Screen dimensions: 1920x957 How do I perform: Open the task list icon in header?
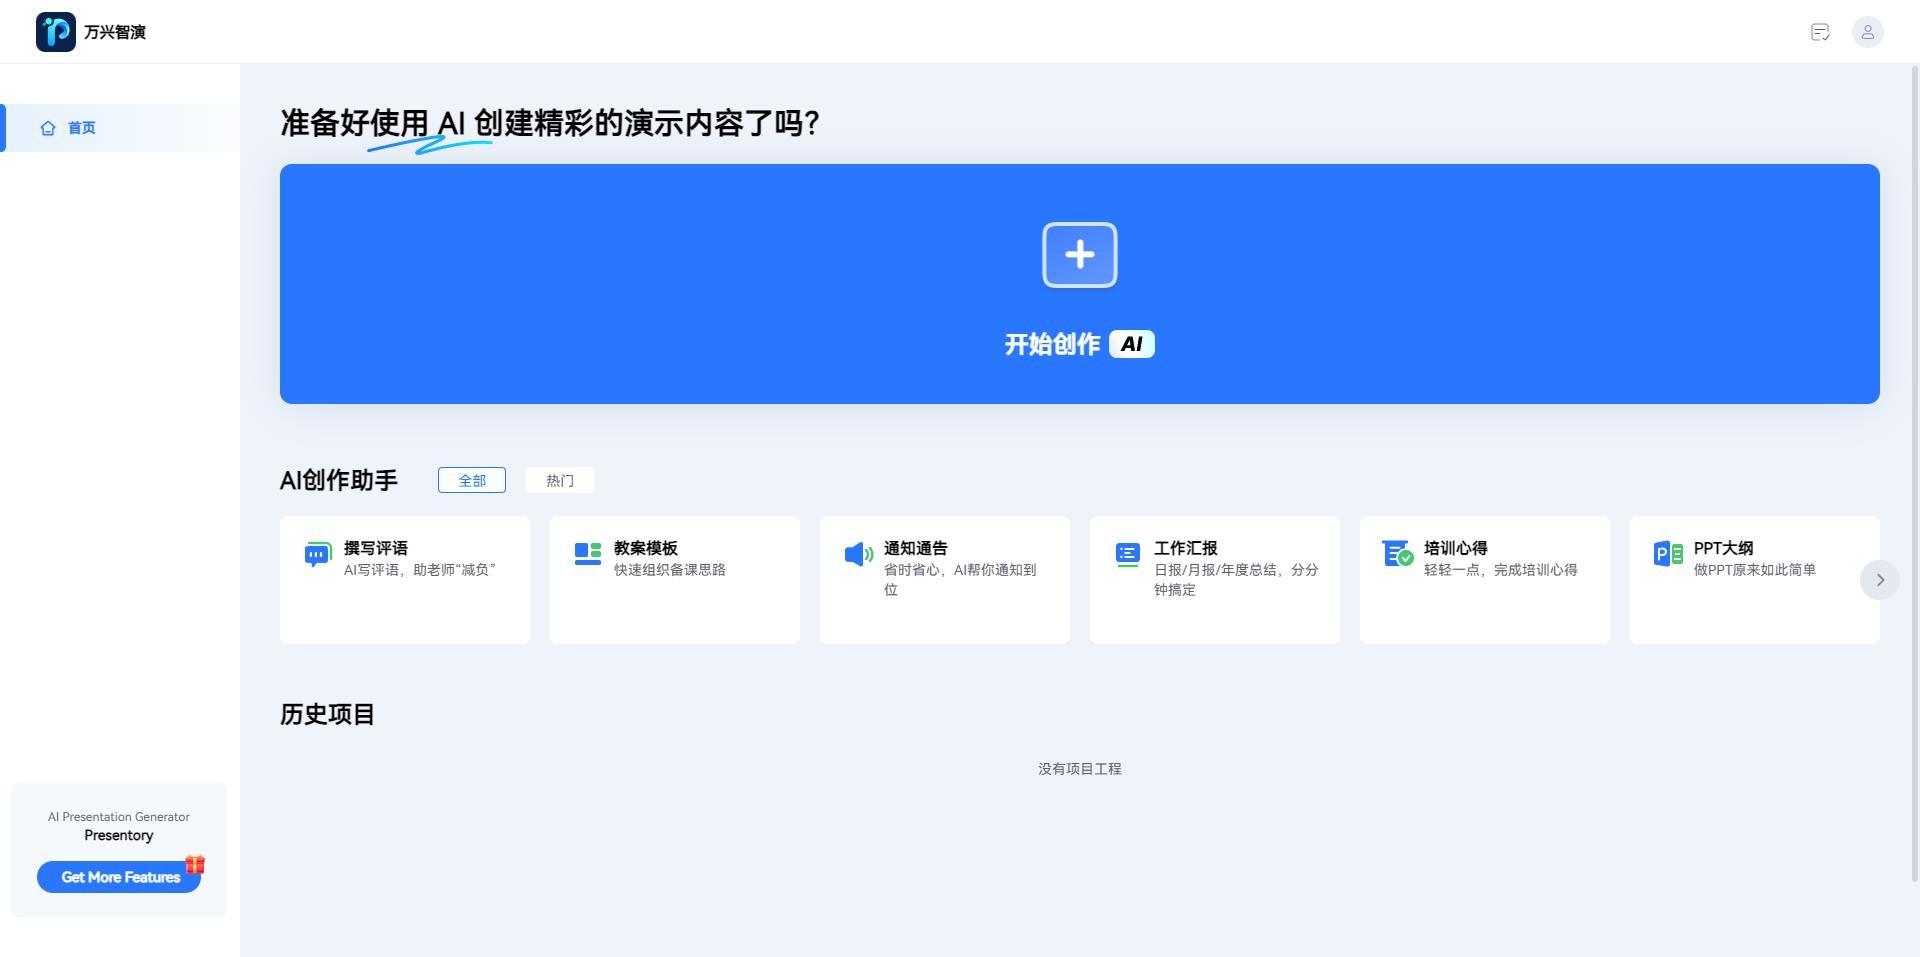click(x=1820, y=32)
